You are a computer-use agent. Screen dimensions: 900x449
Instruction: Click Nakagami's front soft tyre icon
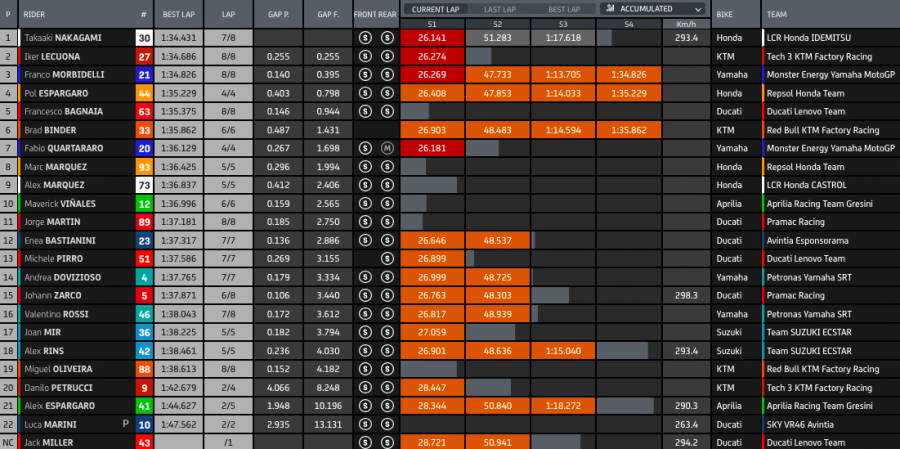[x=366, y=37]
